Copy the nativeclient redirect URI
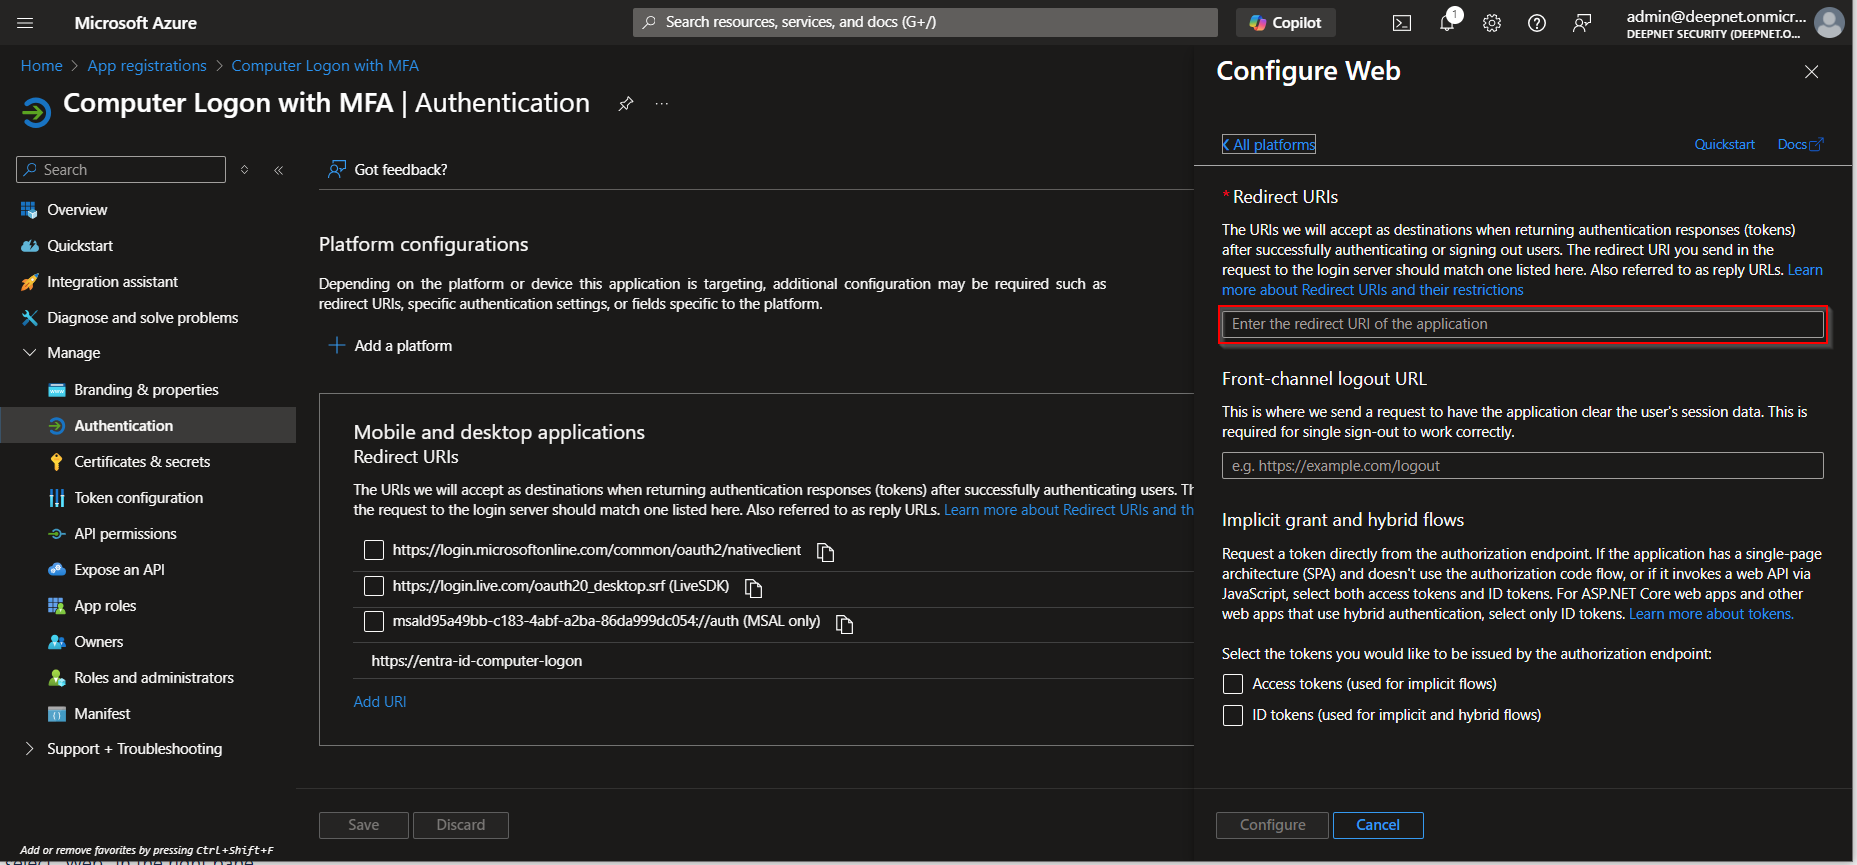 825,552
